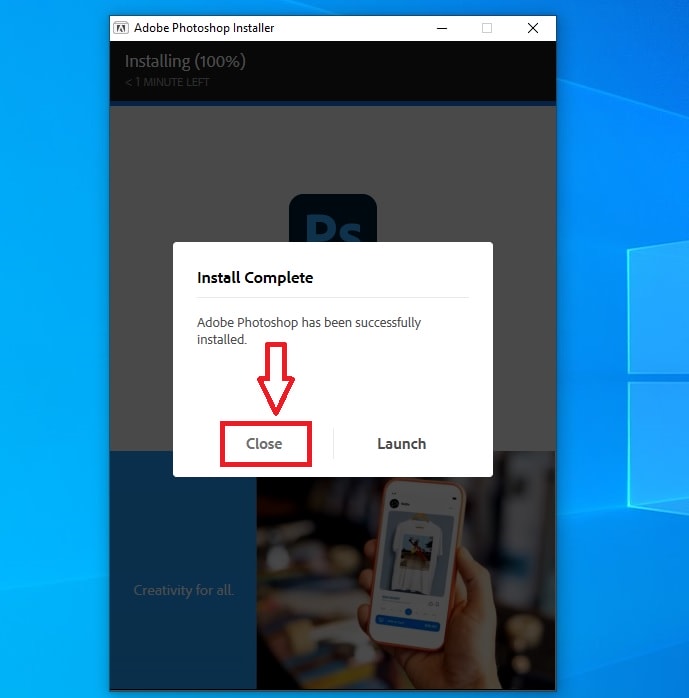The image size is (689, 698).
Task: Click the Adobe installer icon in title bar
Action: pyautogui.click(x=121, y=28)
